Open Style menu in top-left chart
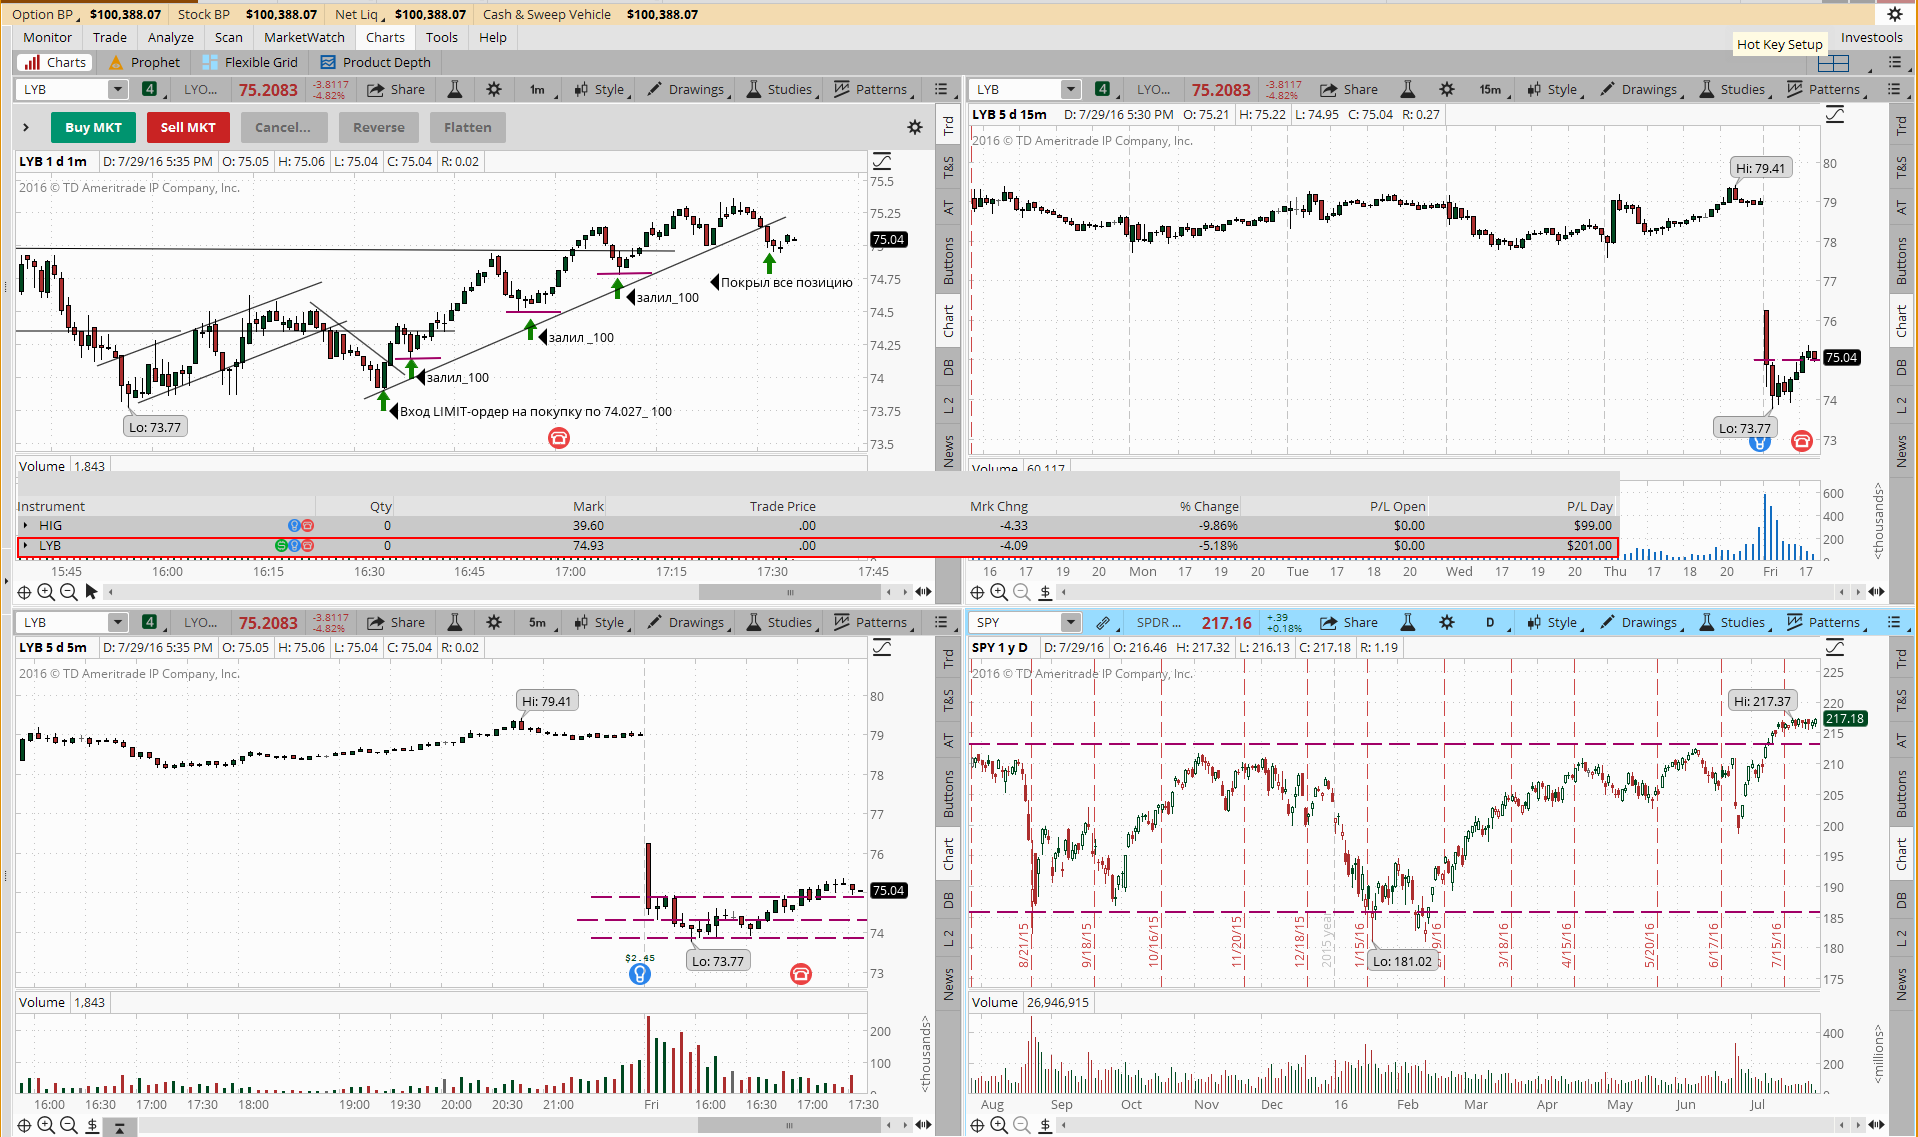The width and height of the screenshot is (1918, 1137). click(599, 89)
